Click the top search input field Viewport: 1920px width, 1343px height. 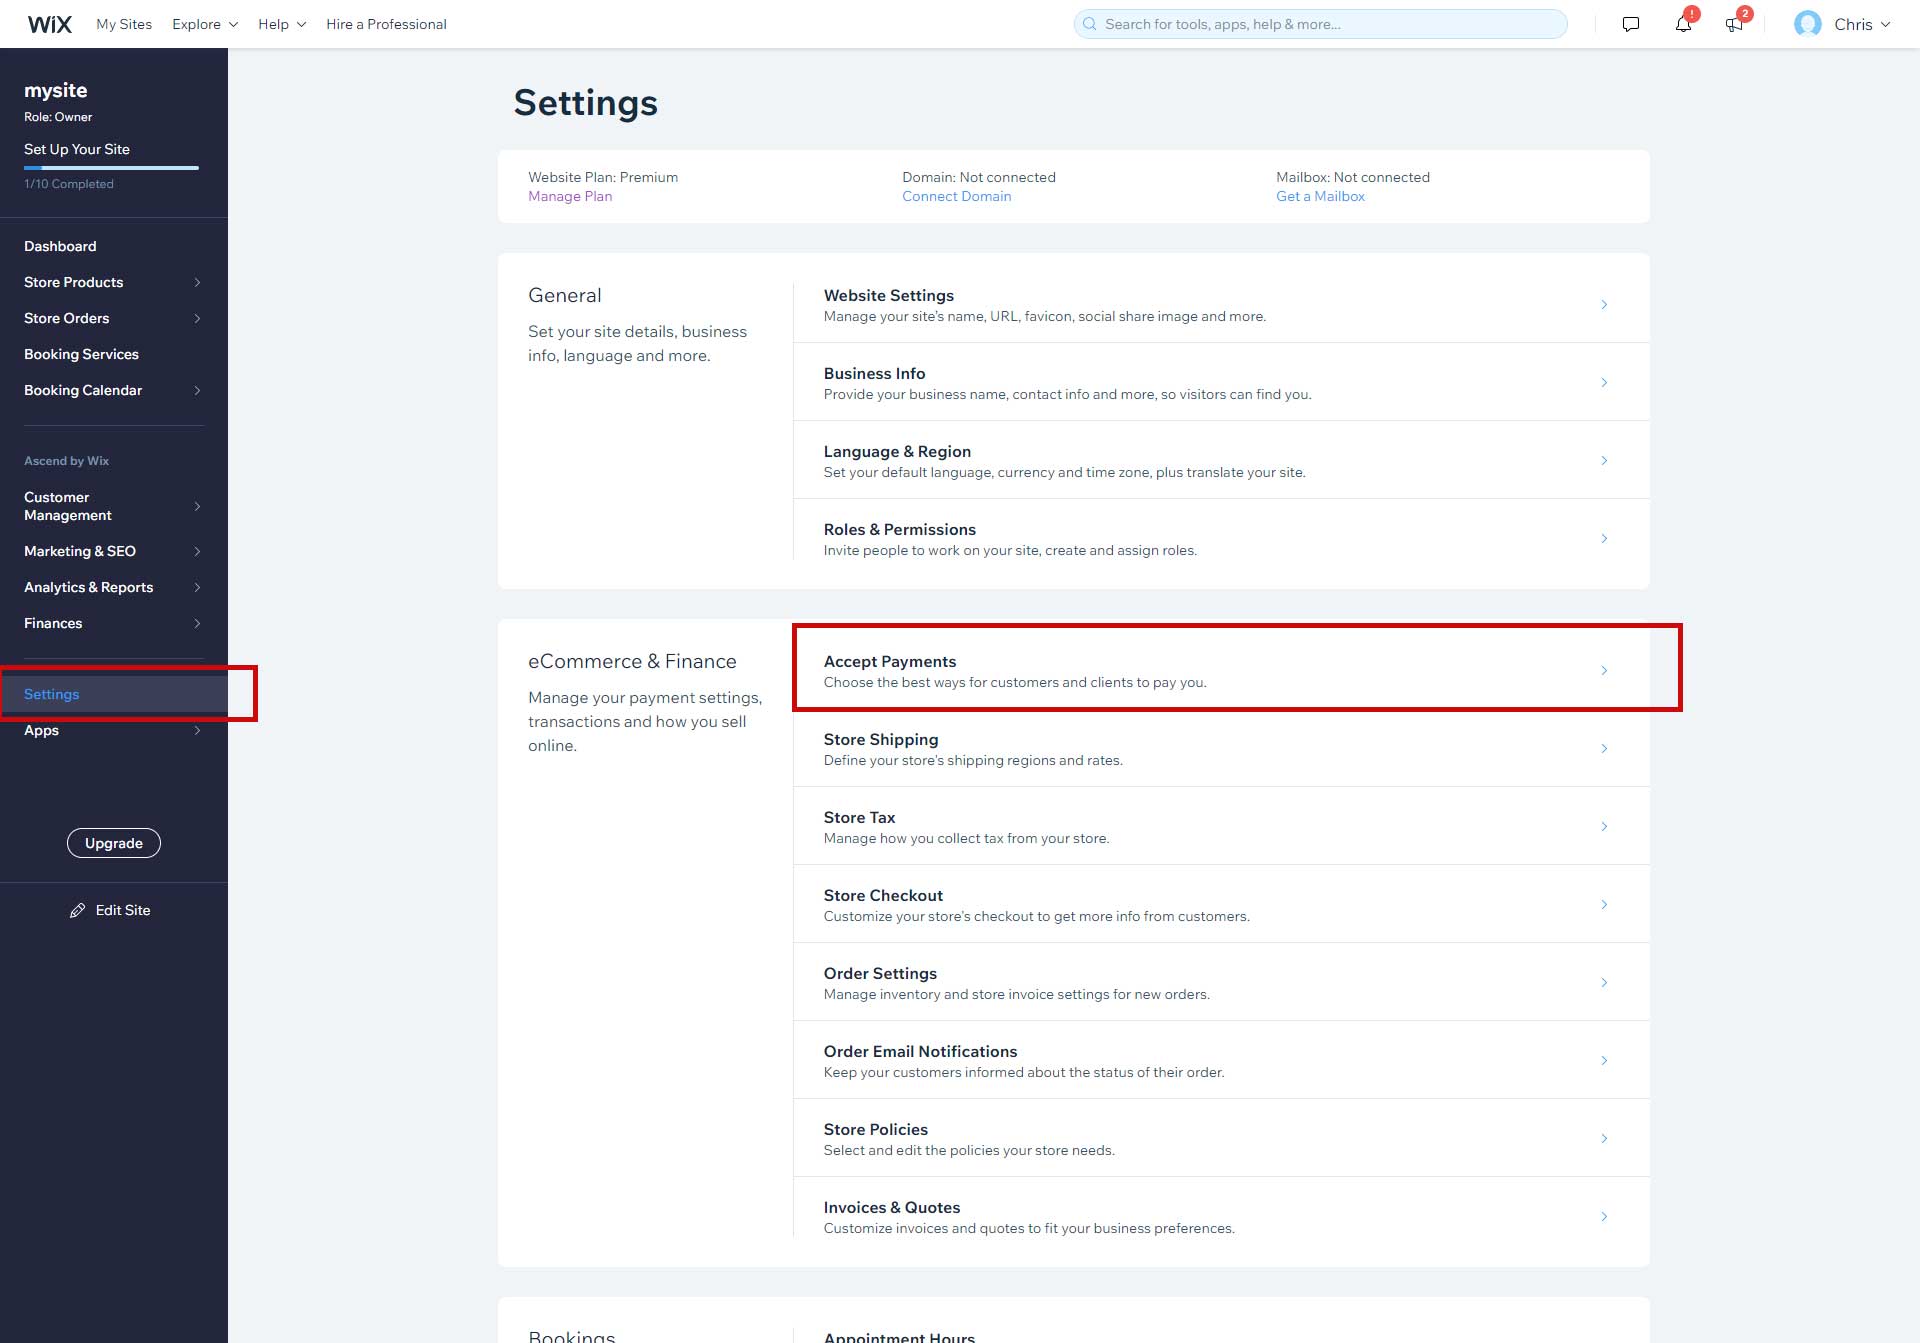point(1330,24)
